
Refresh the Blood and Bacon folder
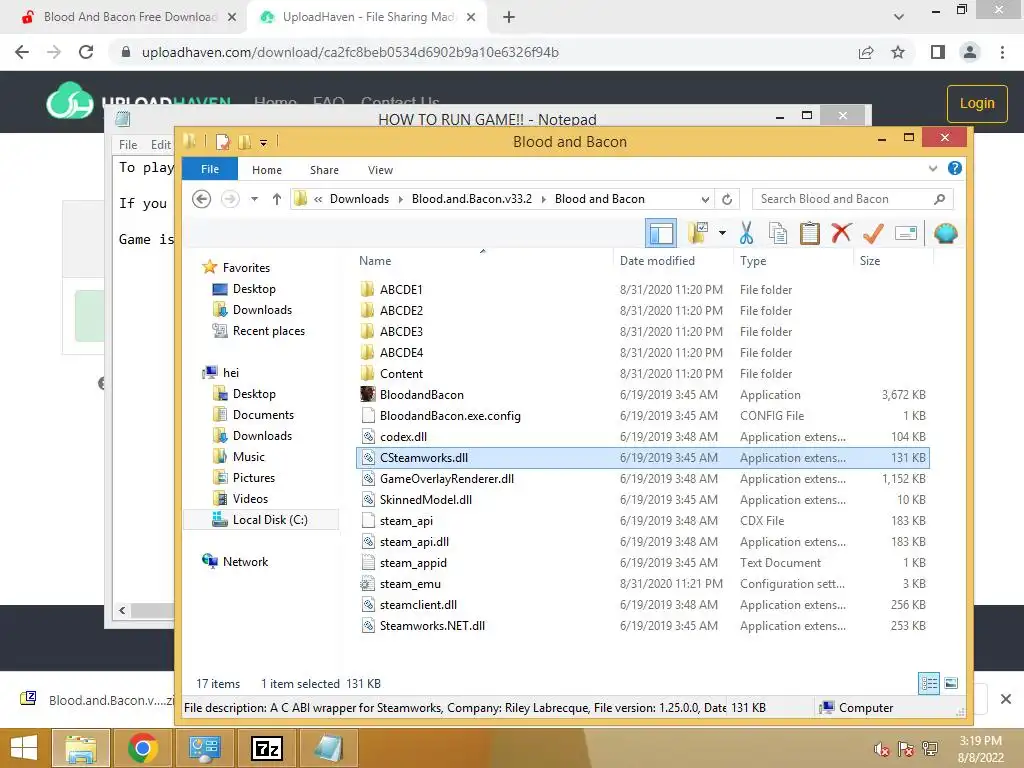727,199
